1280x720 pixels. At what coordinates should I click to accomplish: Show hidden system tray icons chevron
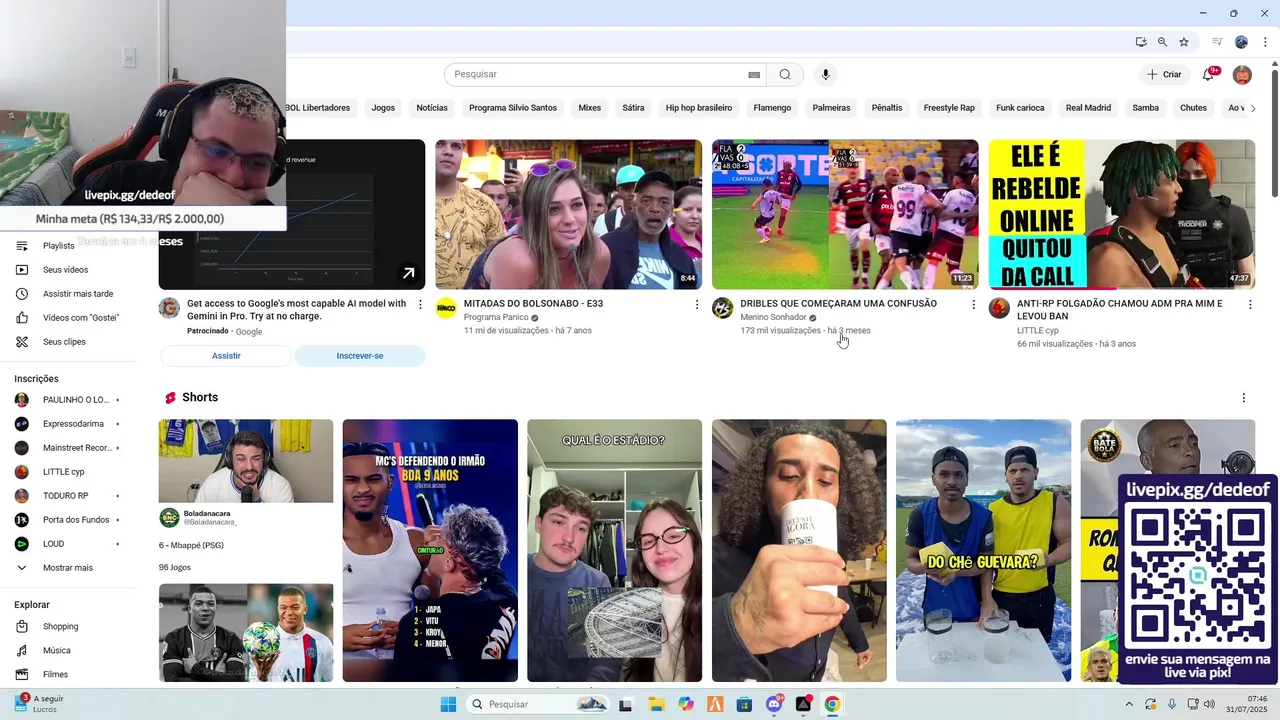(1129, 704)
